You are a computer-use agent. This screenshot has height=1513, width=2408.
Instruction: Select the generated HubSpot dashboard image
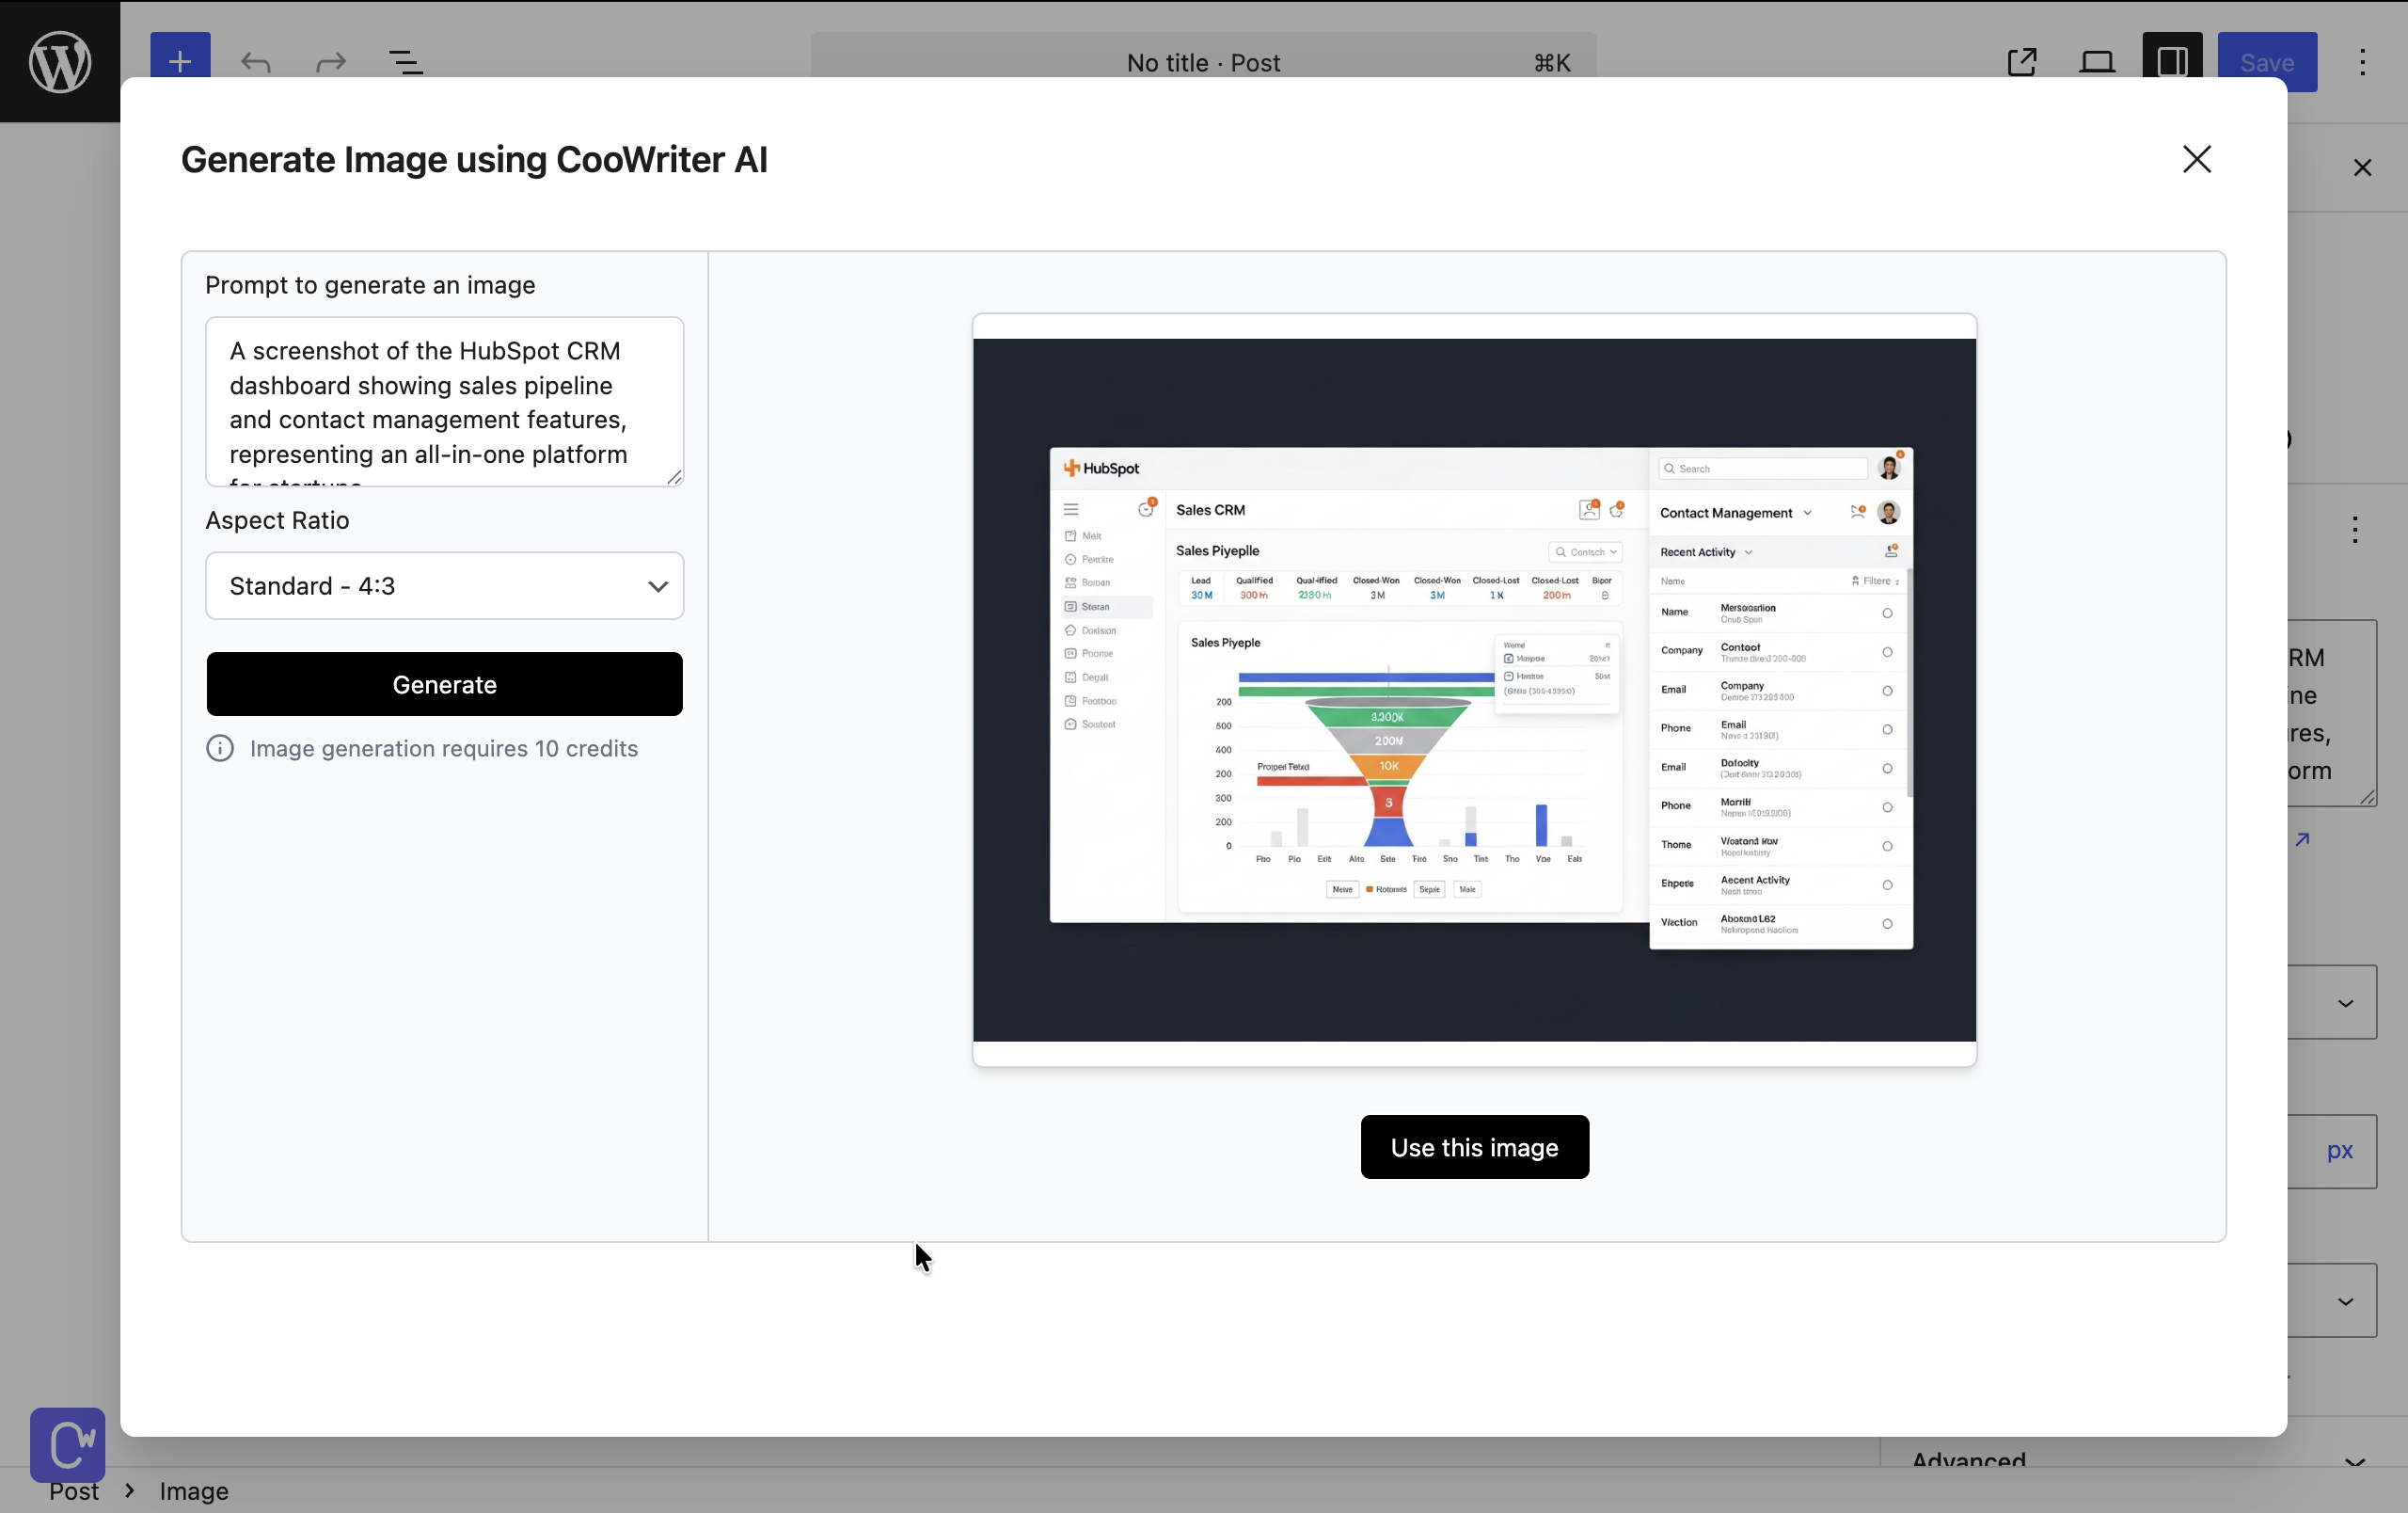(x=1475, y=690)
